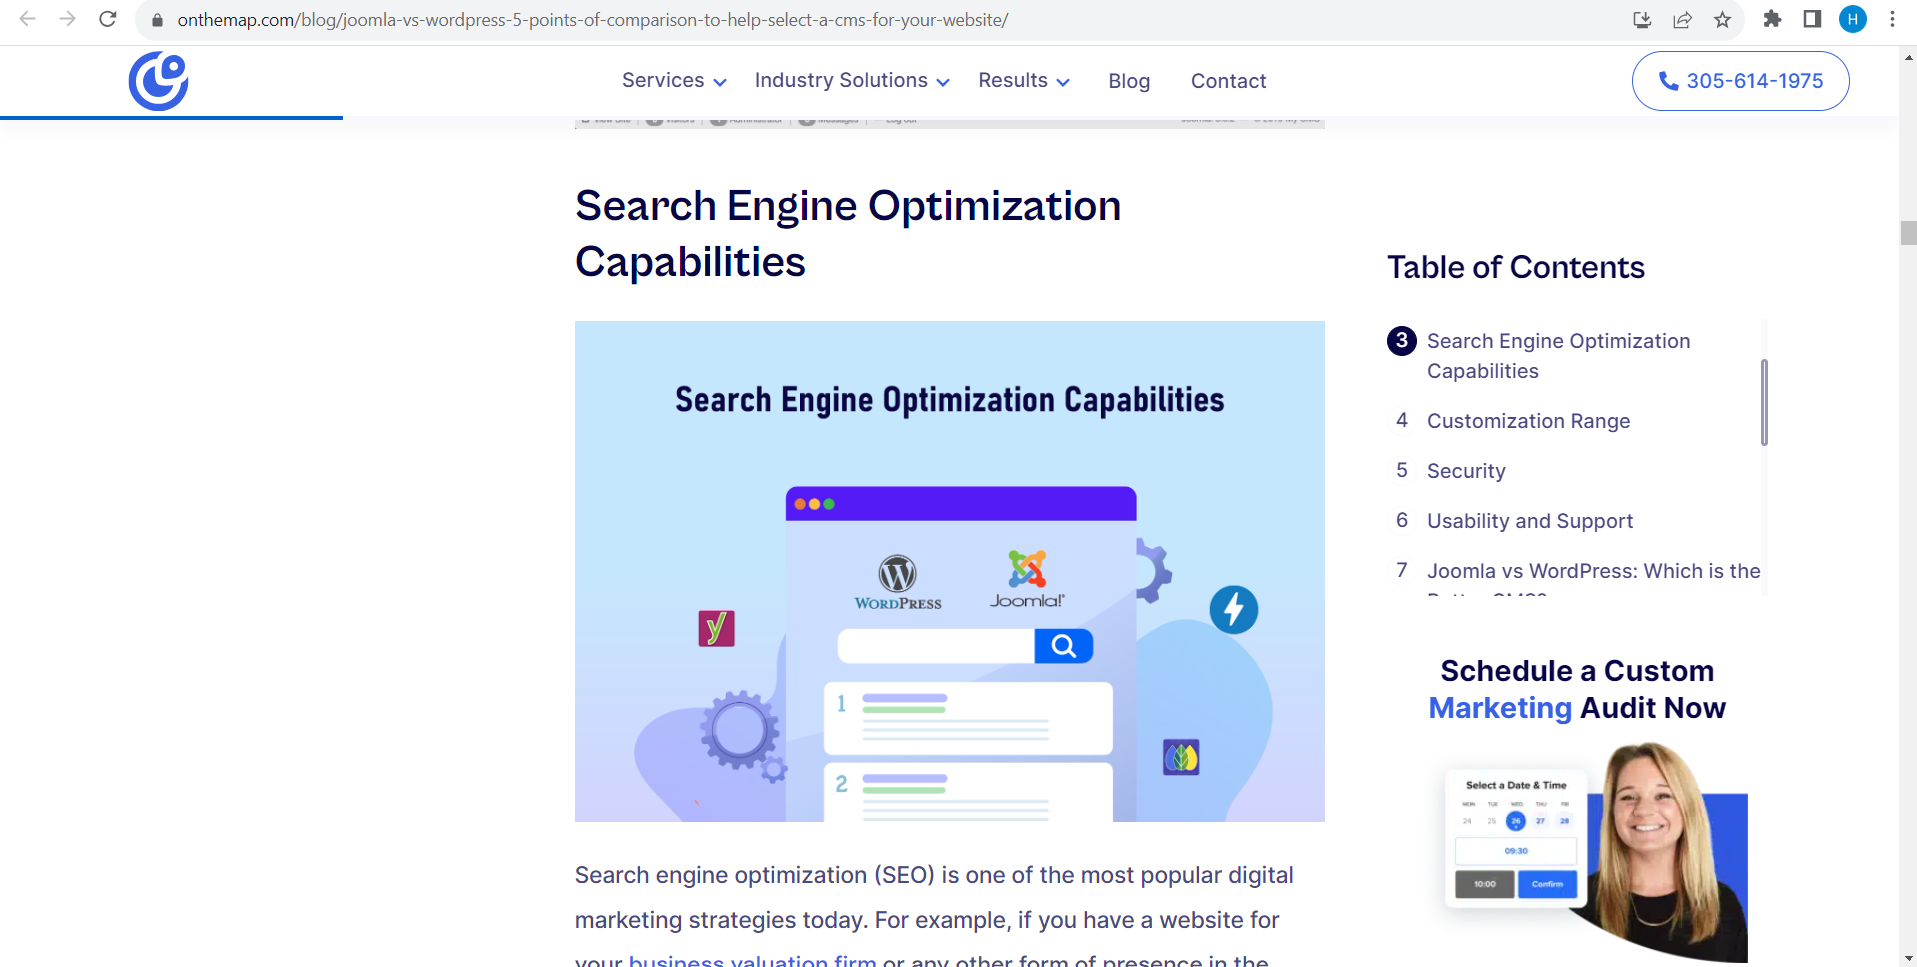Call 305-614-1975 using the phone button
This screenshot has width=1917, height=967.
(1740, 81)
